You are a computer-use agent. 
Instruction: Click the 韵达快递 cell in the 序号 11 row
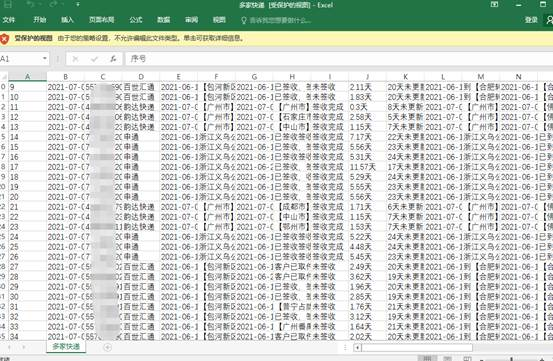point(141,107)
